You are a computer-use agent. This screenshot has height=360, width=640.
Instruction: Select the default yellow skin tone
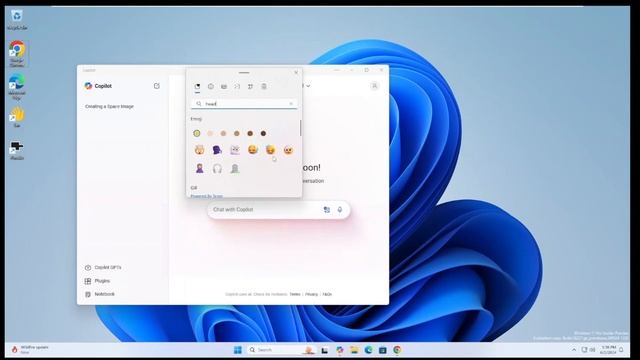(197, 133)
